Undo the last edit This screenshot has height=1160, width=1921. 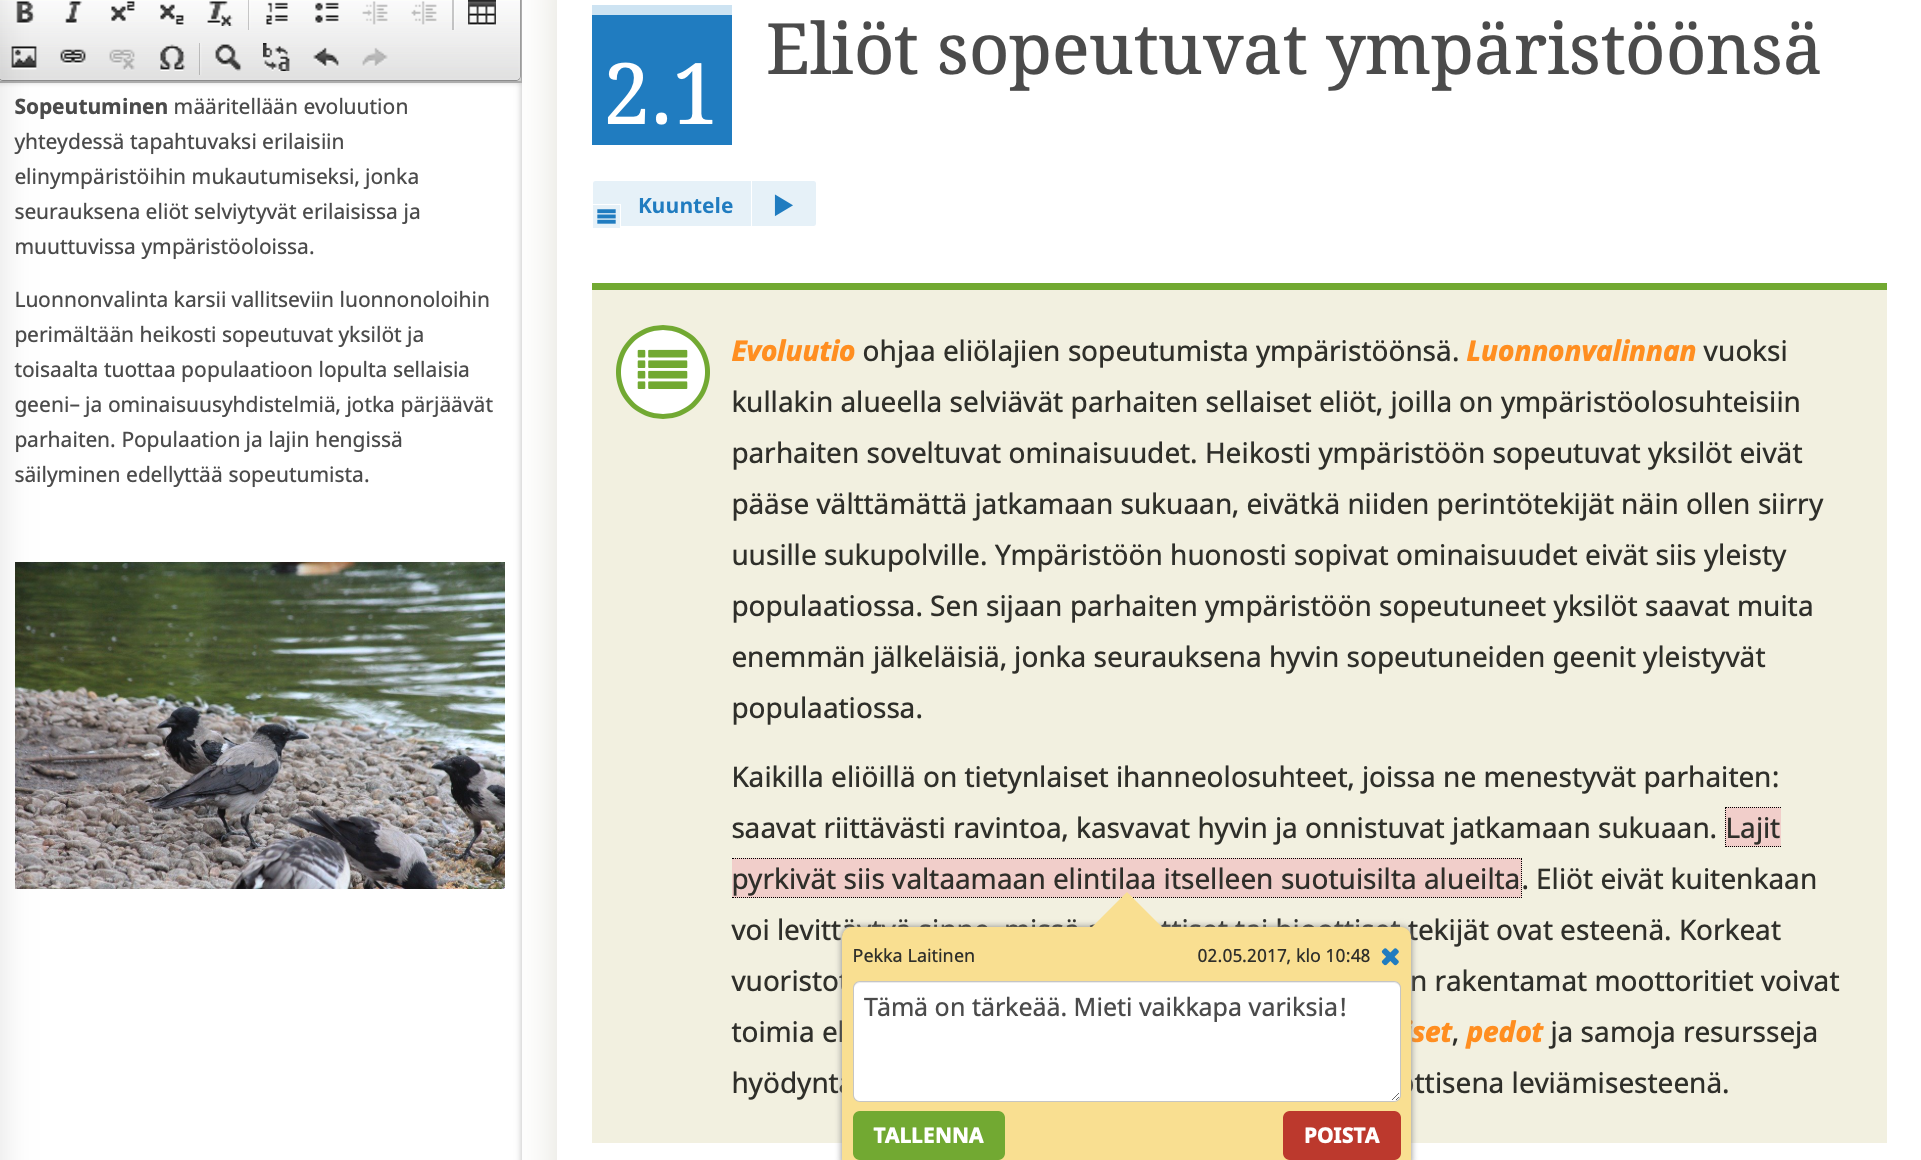click(326, 57)
